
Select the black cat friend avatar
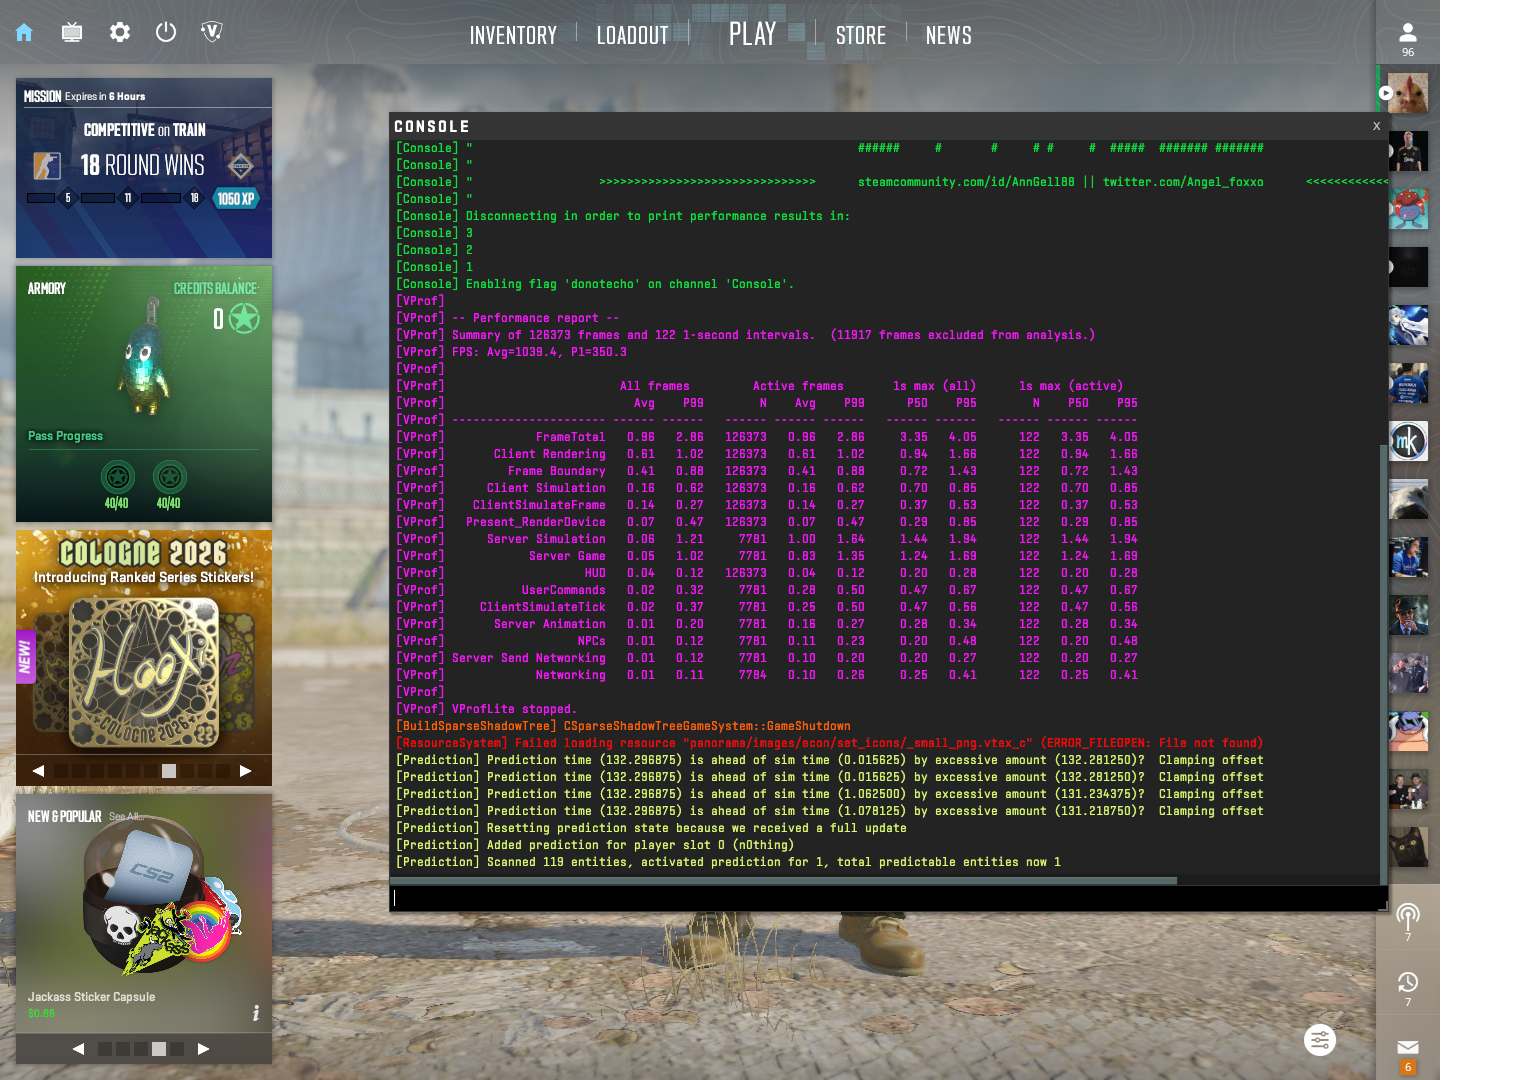click(x=1408, y=847)
